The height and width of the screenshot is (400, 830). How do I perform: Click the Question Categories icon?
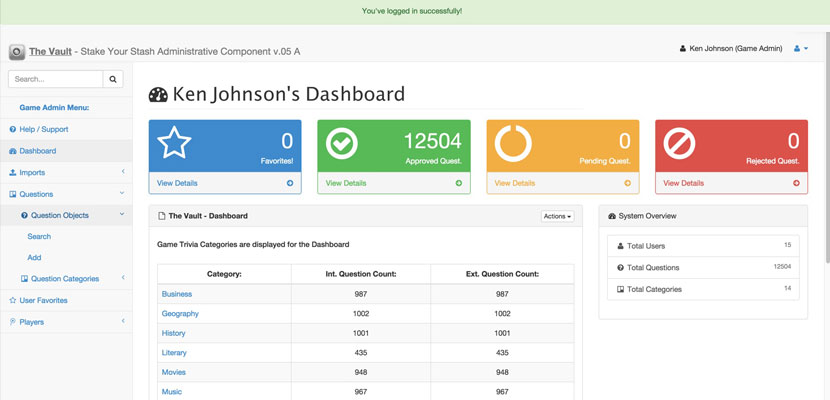click(x=24, y=278)
